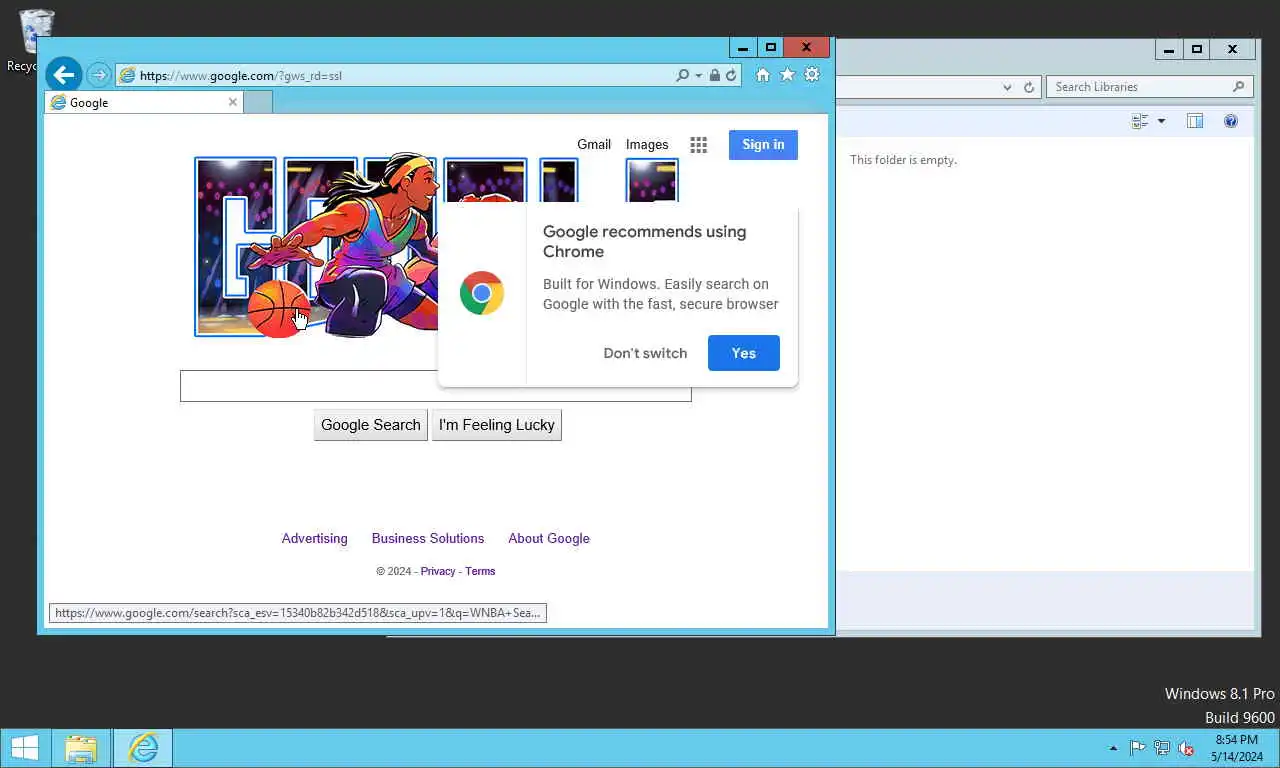Open File Explorer from the taskbar
1280x768 pixels.
[81, 748]
